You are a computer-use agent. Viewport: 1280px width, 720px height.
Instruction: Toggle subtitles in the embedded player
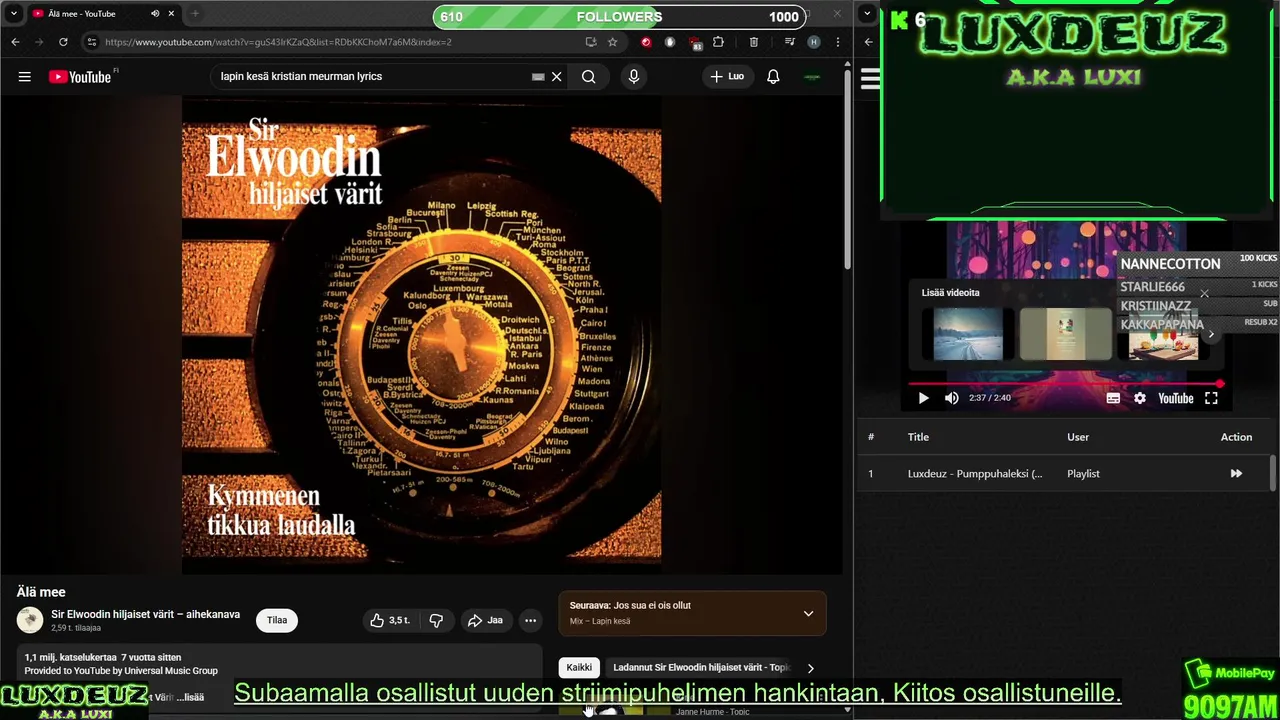click(x=1113, y=398)
